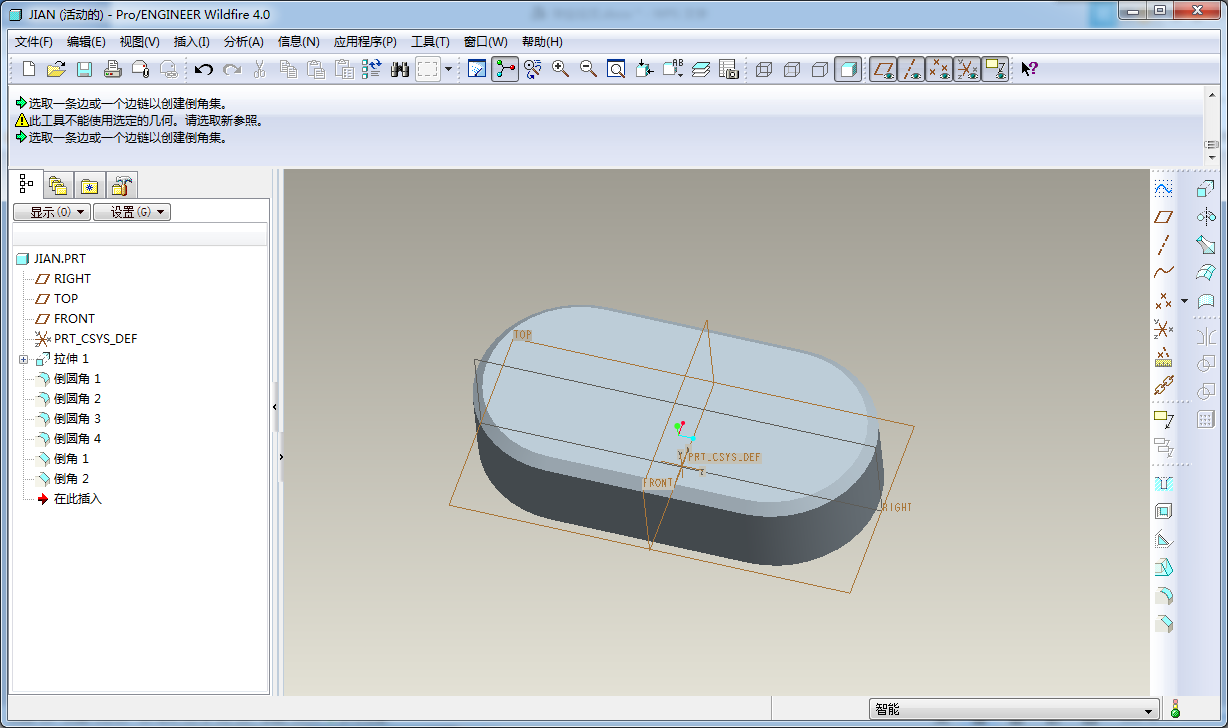Click the Undo arrow icon
1228x728 pixels.
tap(204, 69)
